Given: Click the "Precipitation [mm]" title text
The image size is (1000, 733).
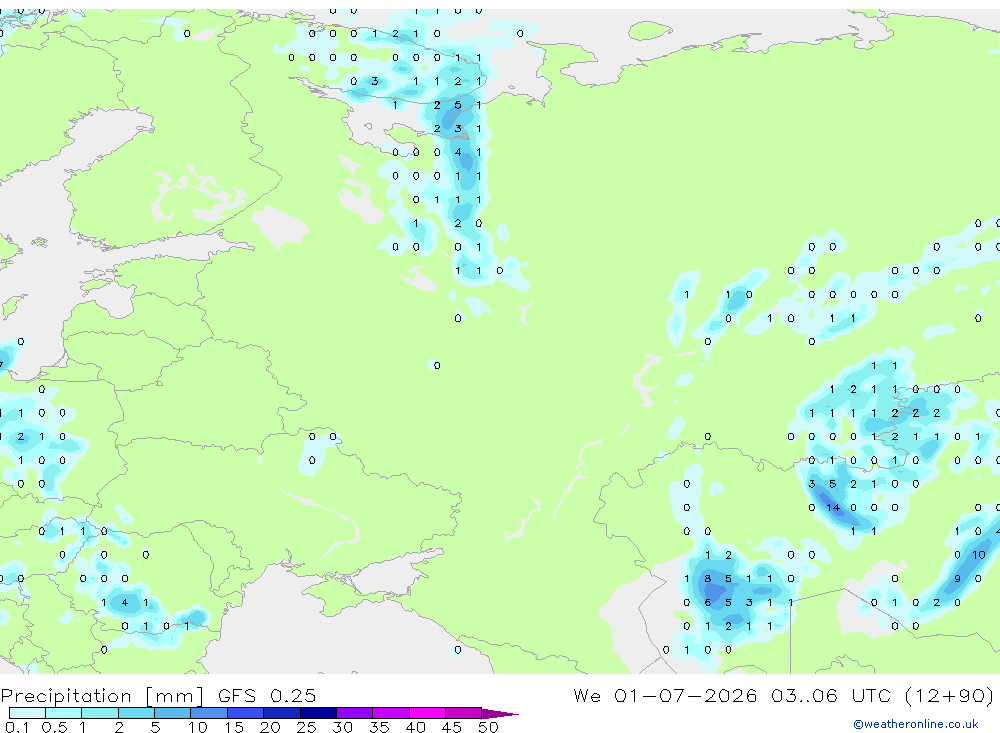Looking at the screenshot, I should coord(102,696).
